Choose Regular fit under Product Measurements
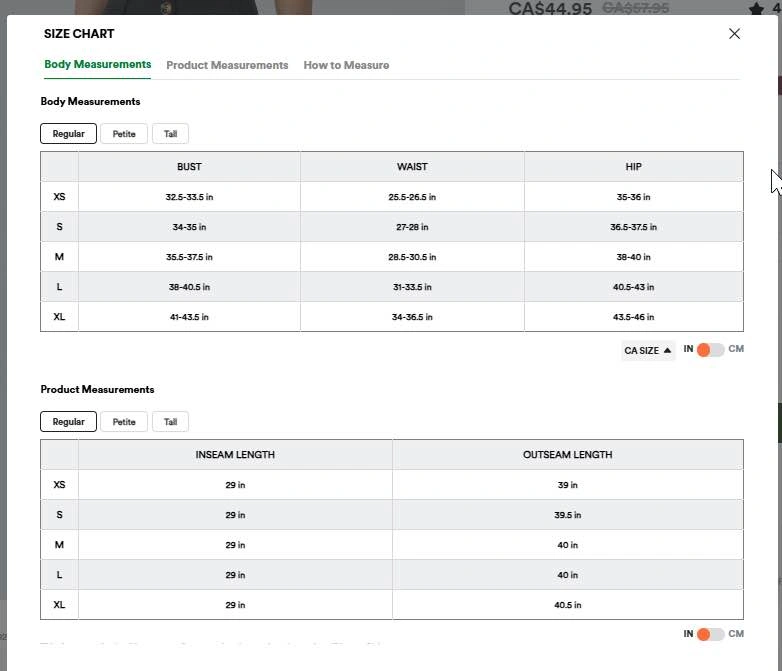The height and width of the screenshot is (671, 782). (68, 422)
